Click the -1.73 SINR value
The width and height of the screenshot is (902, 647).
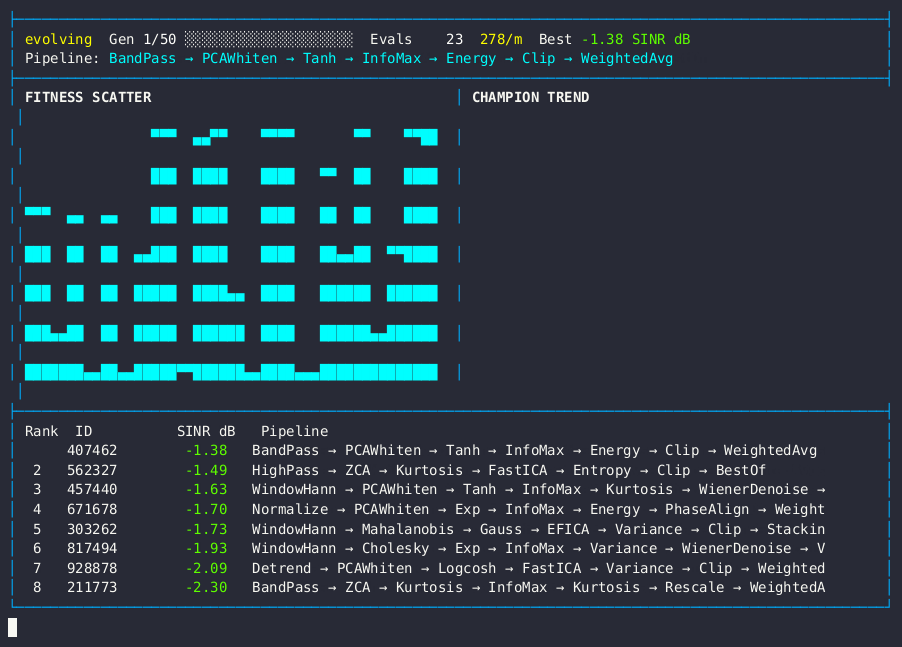click(206, 529)
